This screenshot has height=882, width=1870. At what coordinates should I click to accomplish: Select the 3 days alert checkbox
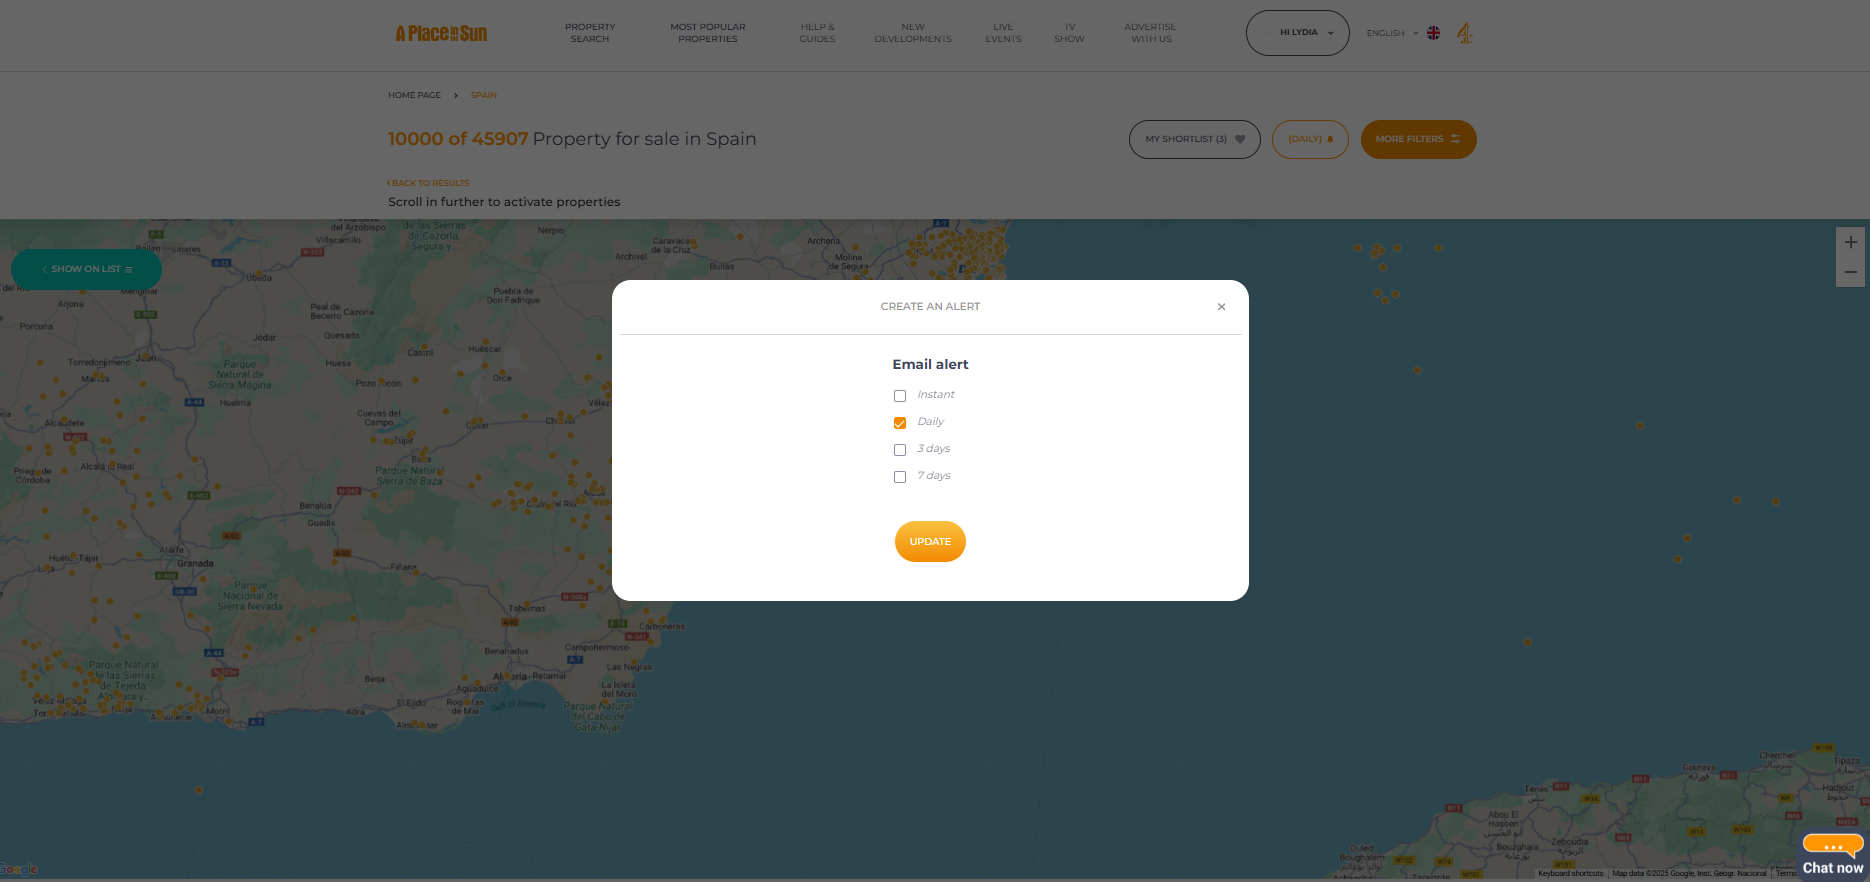click(x=900, y=450)
